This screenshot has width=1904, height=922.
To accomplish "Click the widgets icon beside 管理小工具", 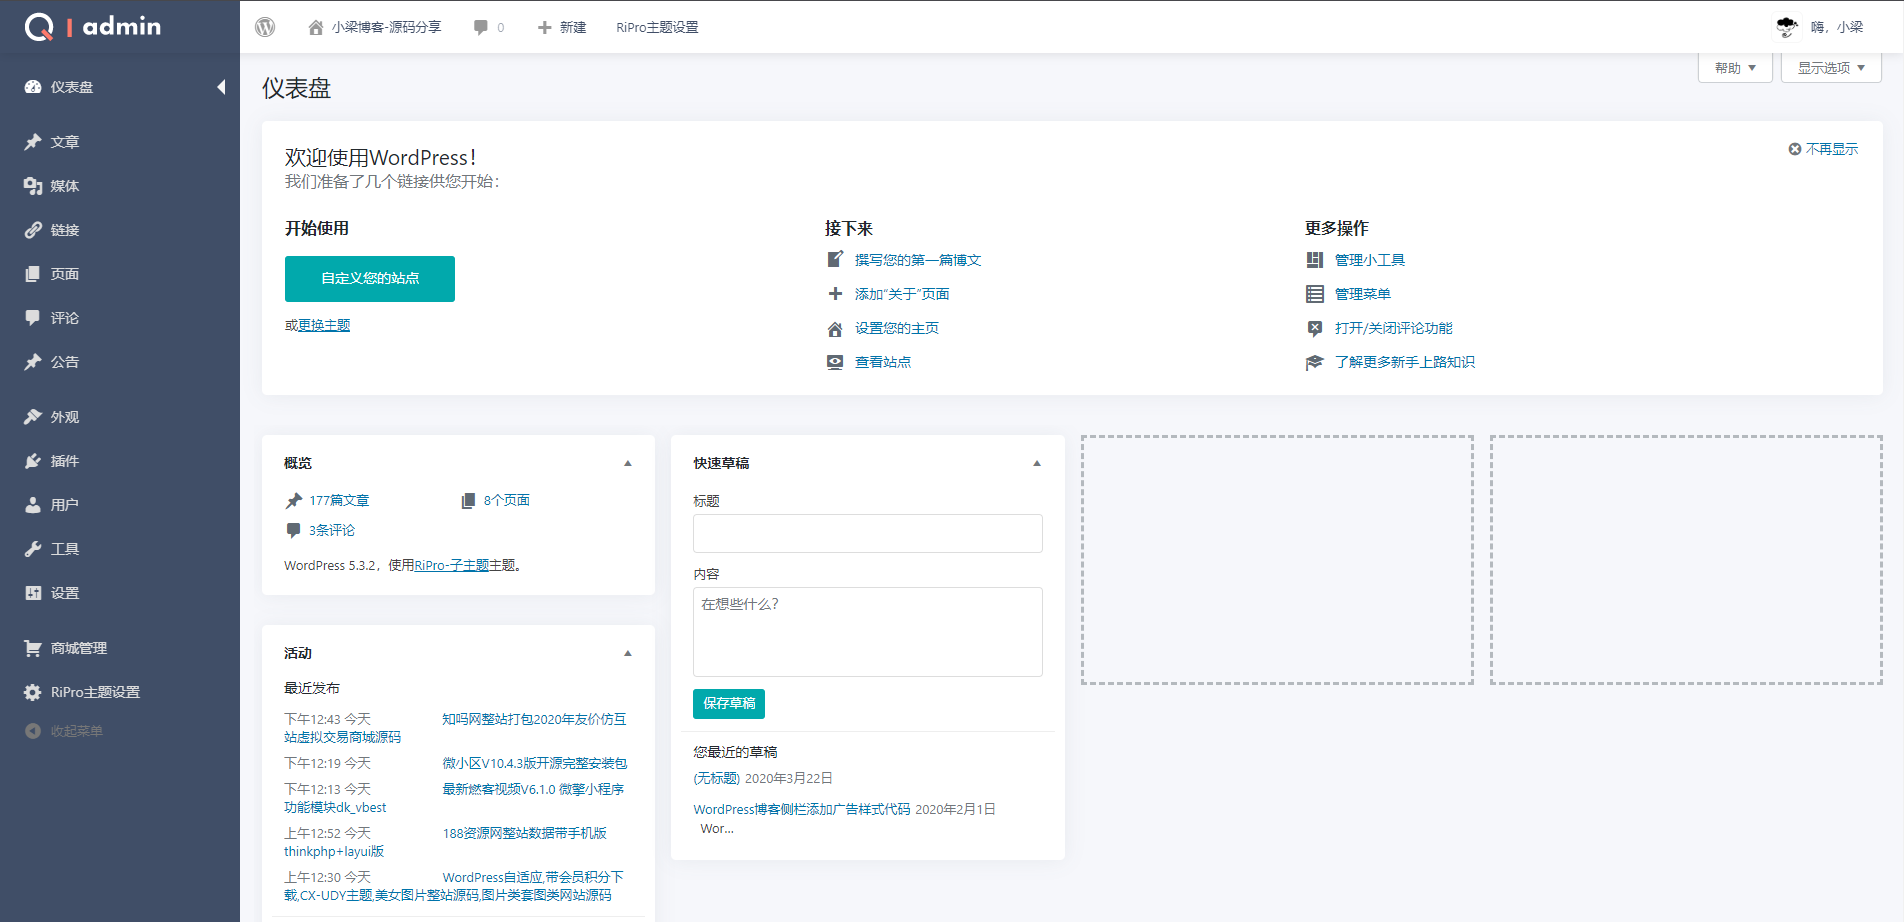I will click(x=1315, y=260).
